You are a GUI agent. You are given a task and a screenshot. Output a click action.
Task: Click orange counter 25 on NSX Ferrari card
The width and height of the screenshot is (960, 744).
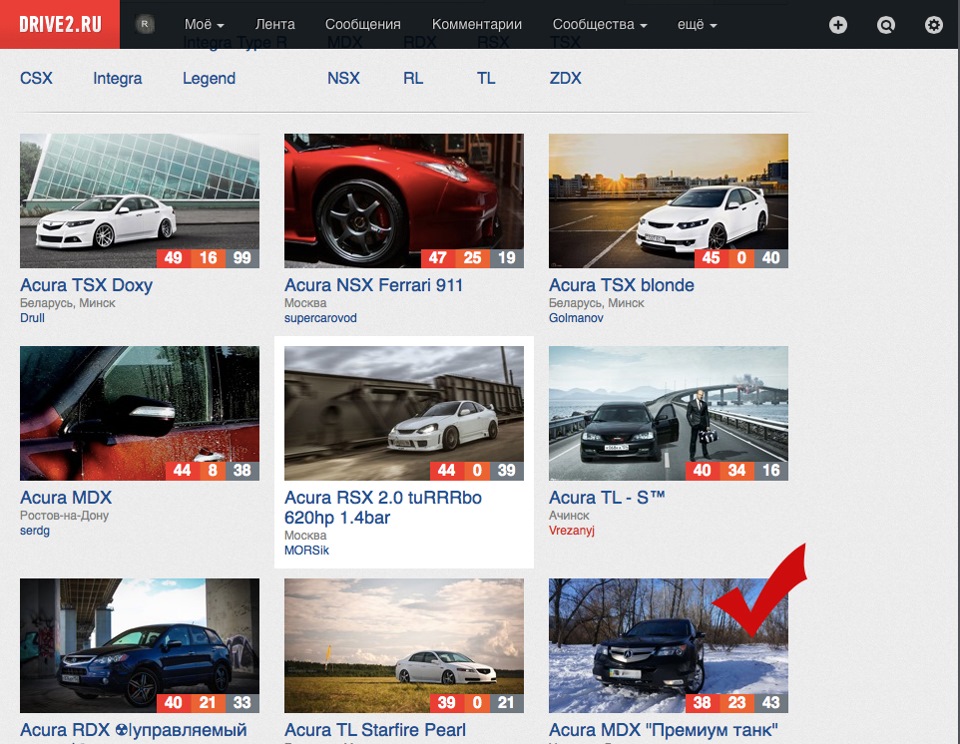click(x=472, y=258)
